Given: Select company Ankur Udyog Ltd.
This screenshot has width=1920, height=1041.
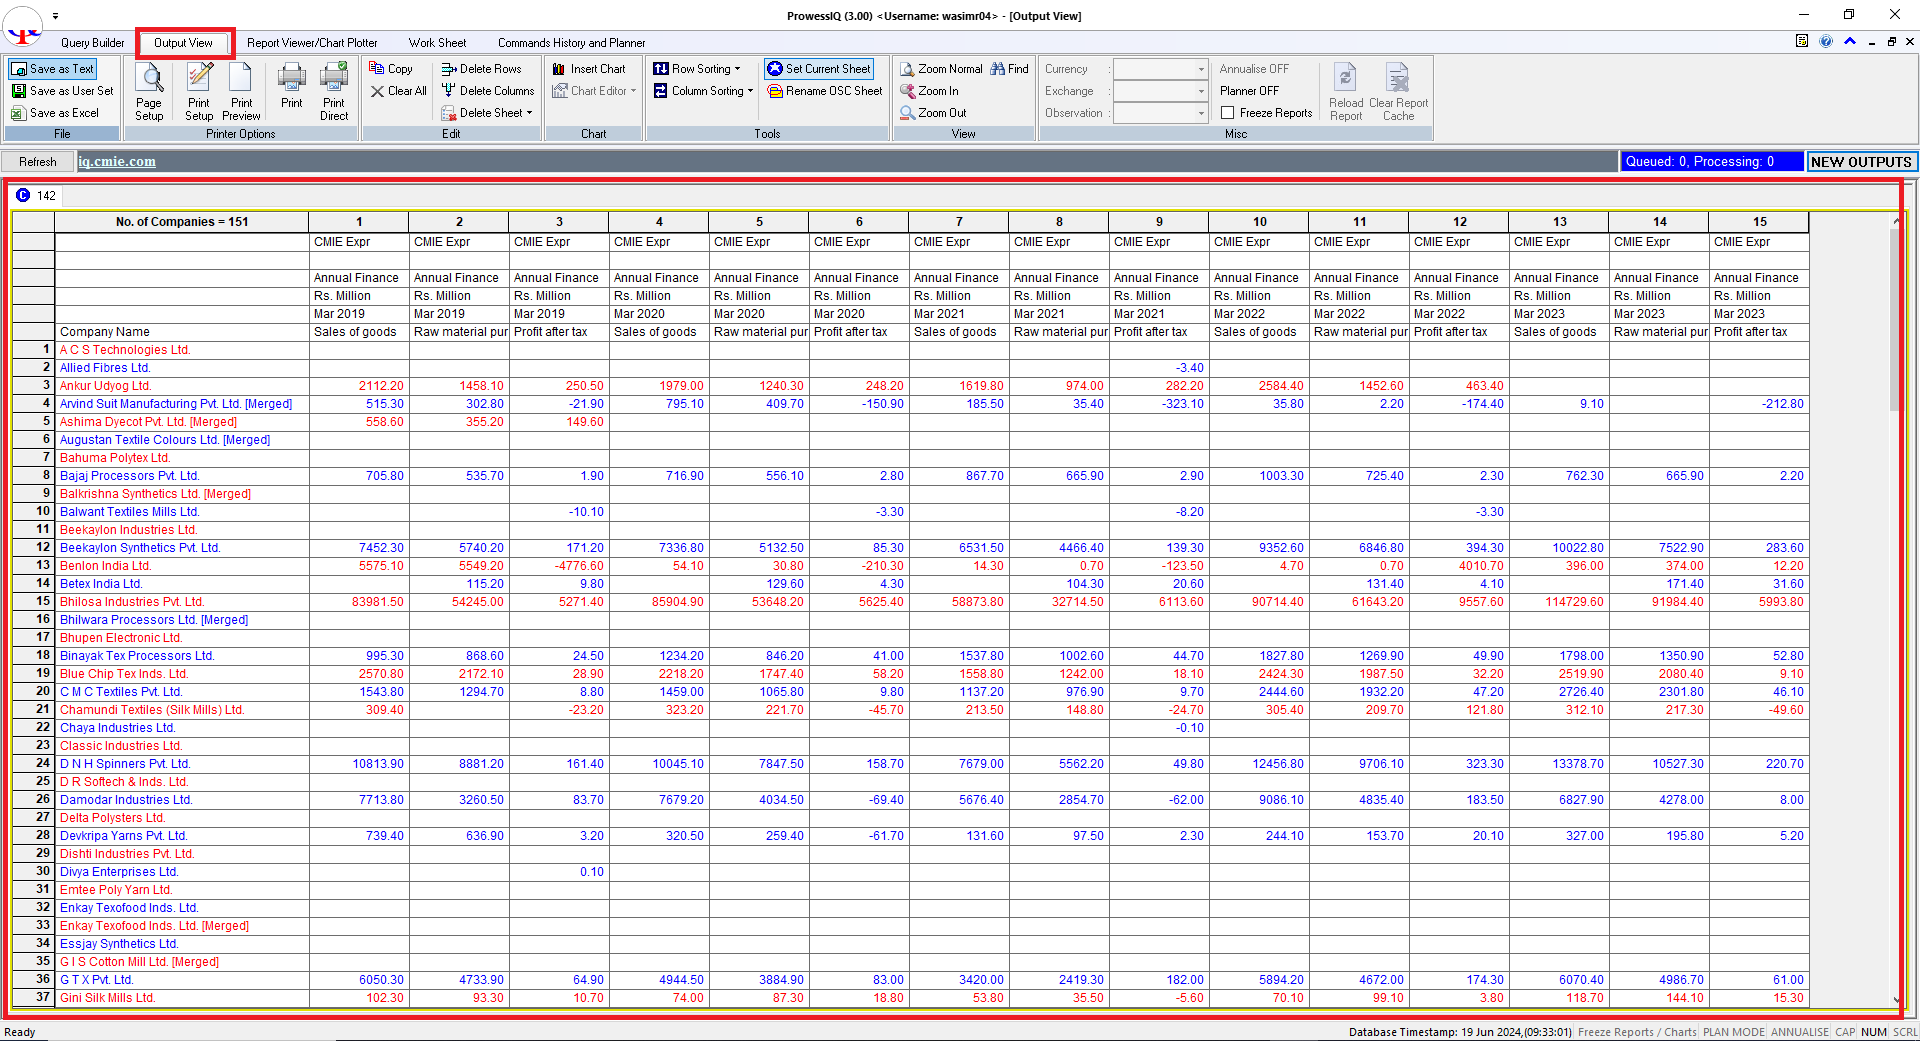Looking at the screenshot, I should pyautogui.click(x=106, y=386).
